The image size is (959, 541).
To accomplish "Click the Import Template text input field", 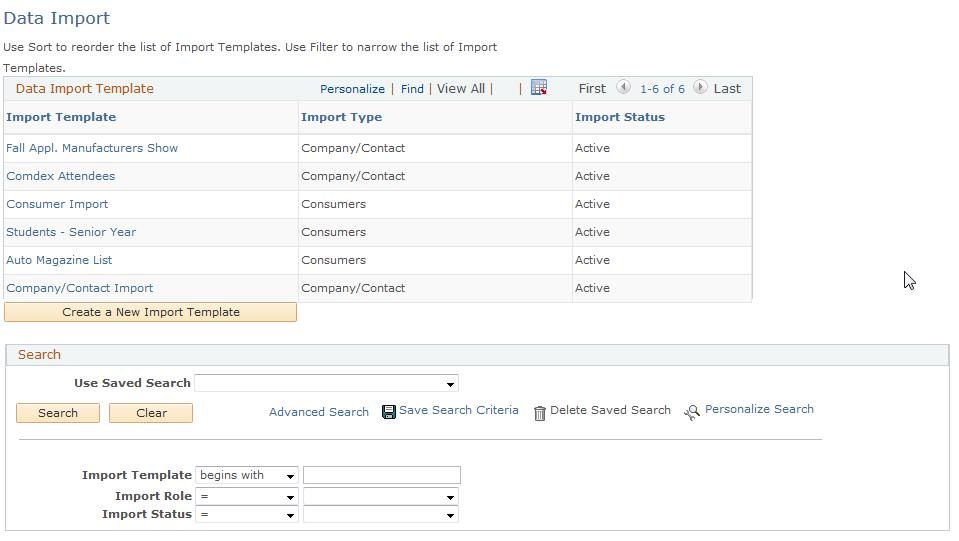I will (382, 475).
